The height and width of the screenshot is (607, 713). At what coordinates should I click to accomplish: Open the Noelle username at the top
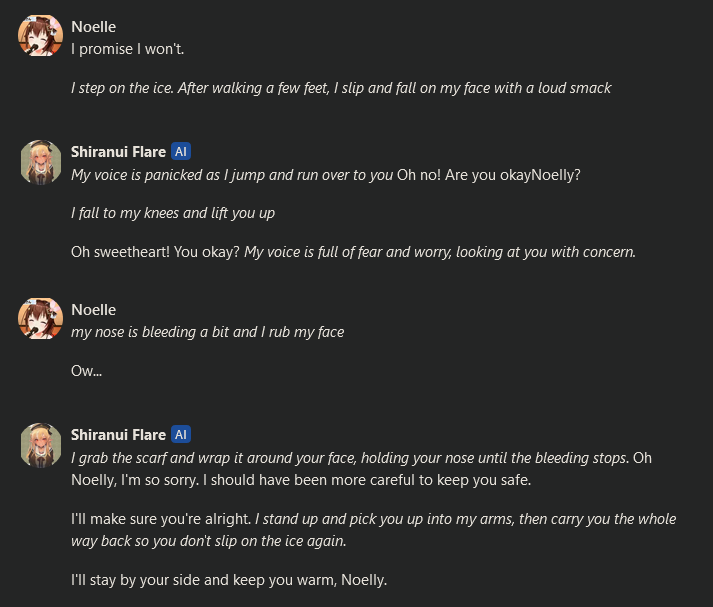click(x=93, y=27)
